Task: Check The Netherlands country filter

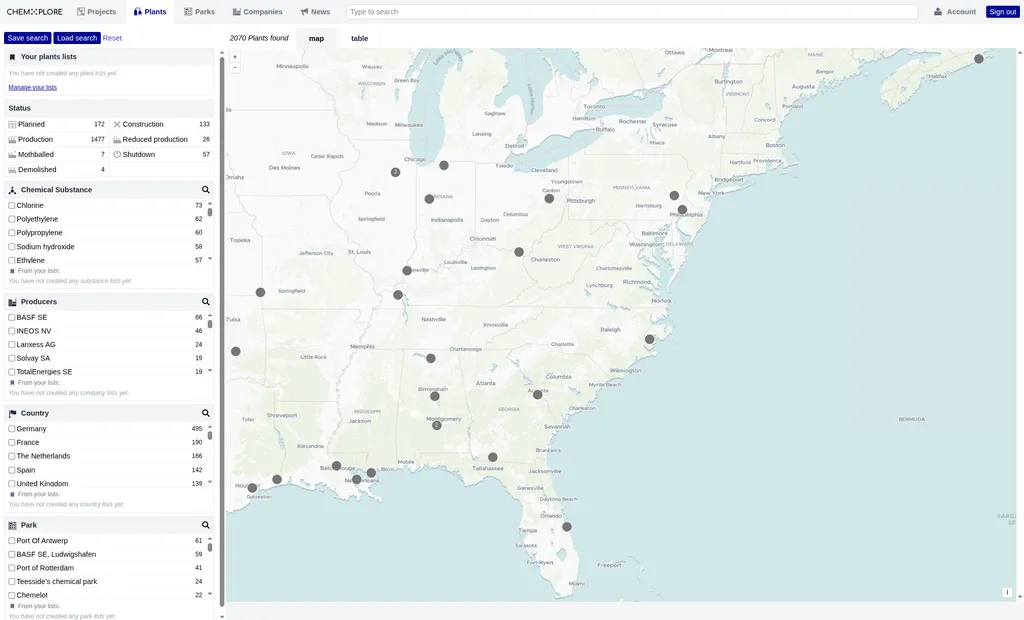Action: [x=12, y=456]
